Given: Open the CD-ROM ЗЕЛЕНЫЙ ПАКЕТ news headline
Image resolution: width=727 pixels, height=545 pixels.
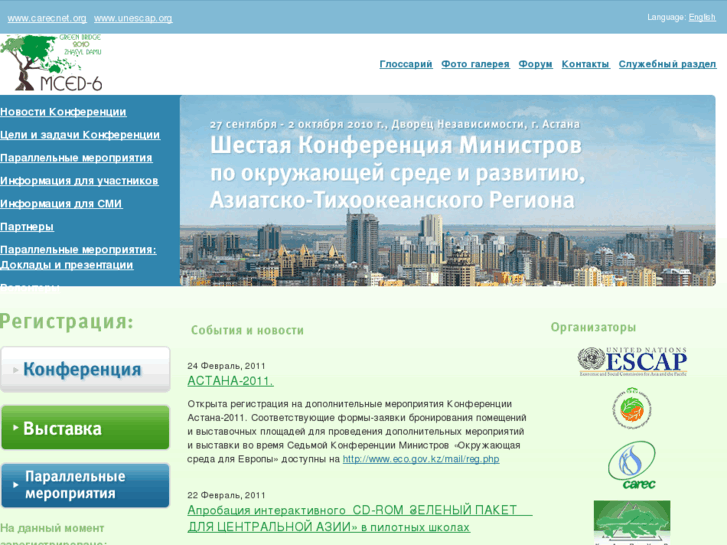Looking at the screenshot, I should coord(360,519).
